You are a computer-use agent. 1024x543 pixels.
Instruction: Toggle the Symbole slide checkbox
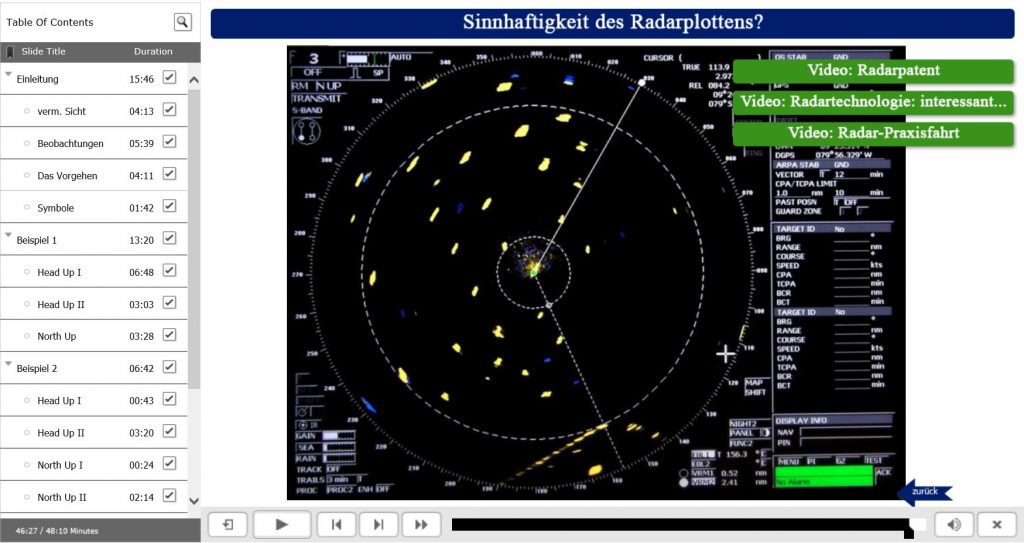pyautogui.click(x=169, y=207)
